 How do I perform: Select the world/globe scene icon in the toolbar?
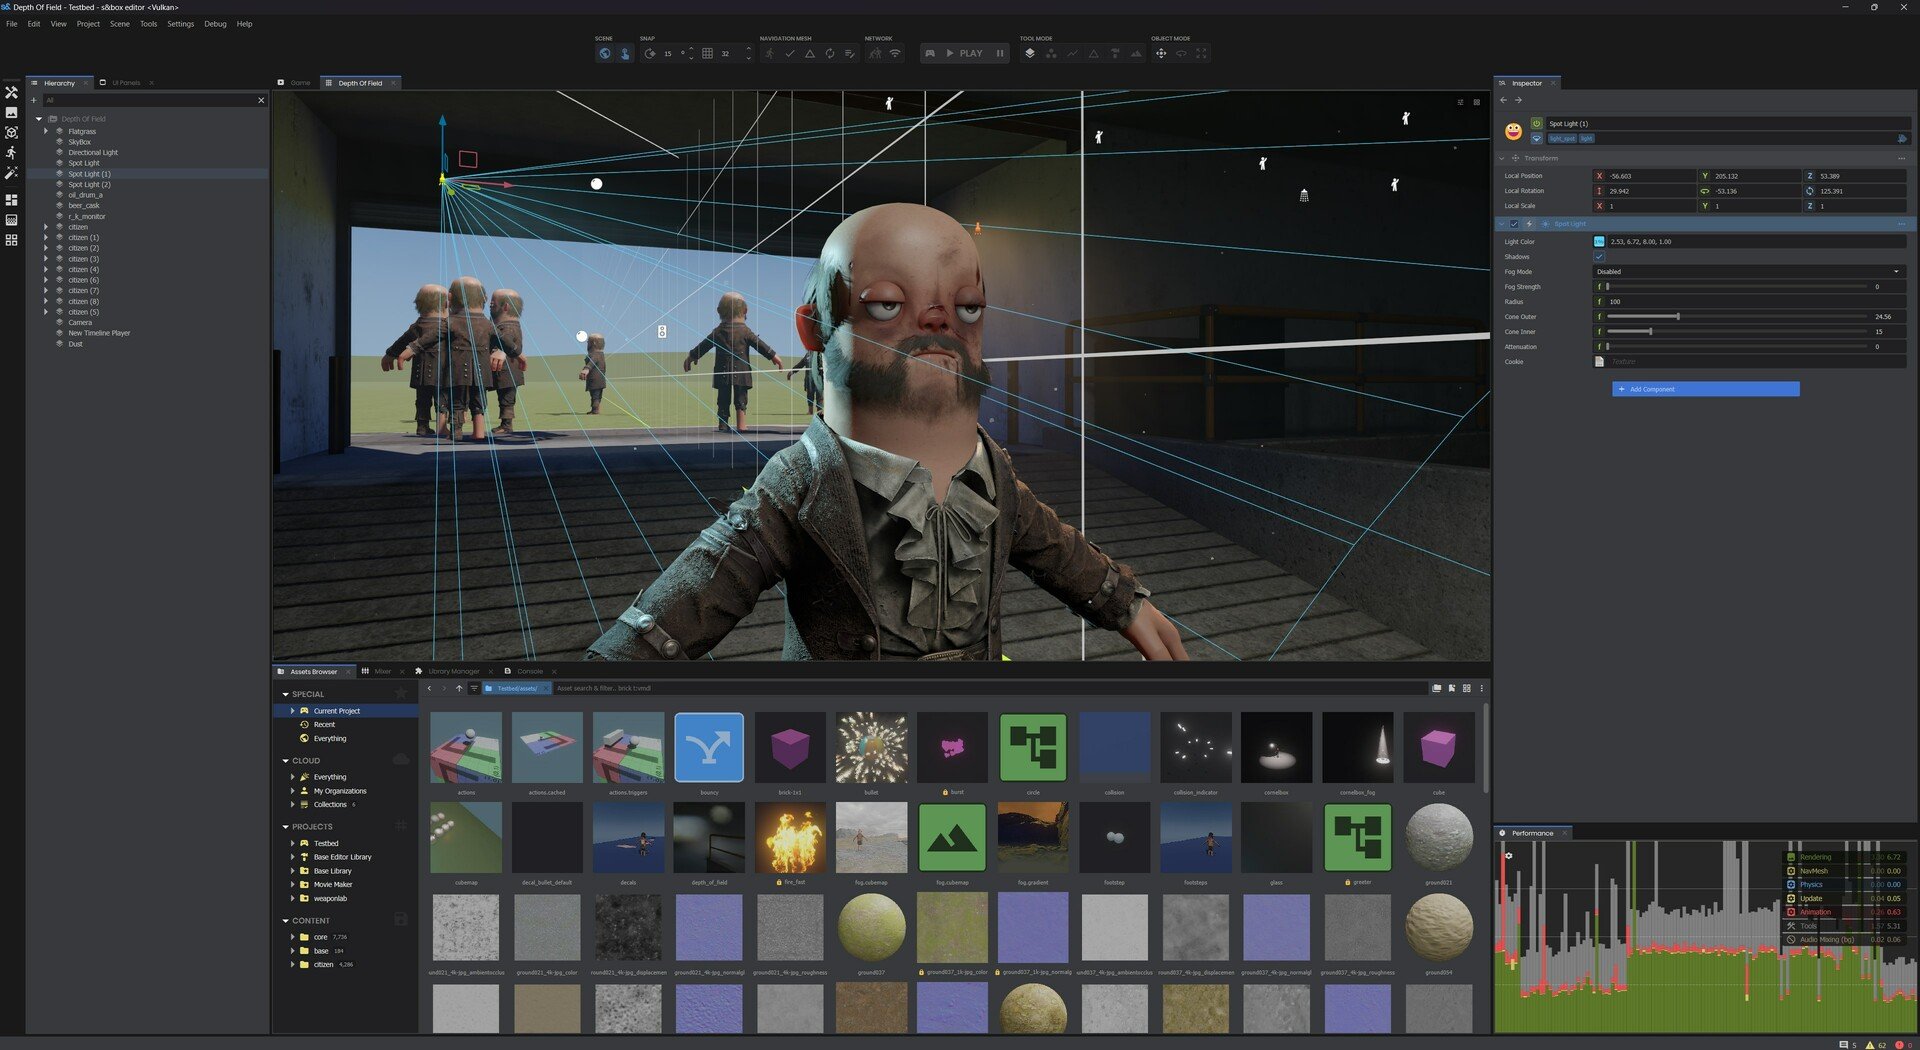[605, 53]
